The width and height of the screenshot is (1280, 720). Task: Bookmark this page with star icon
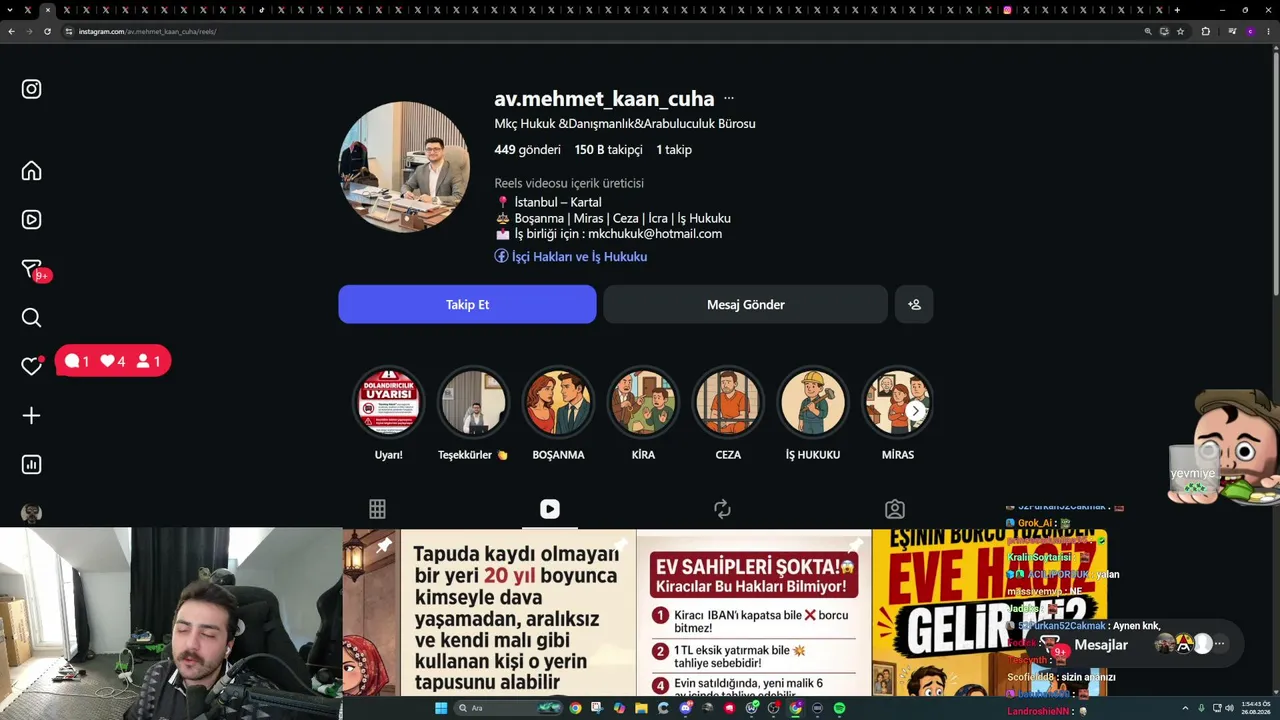click(1180, 31)
